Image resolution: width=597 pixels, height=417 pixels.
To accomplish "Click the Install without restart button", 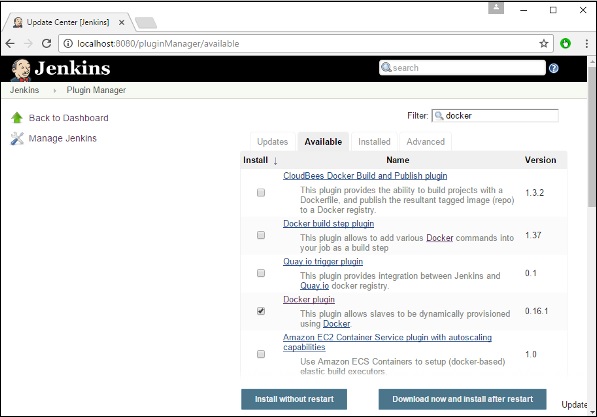I will 294,399.
